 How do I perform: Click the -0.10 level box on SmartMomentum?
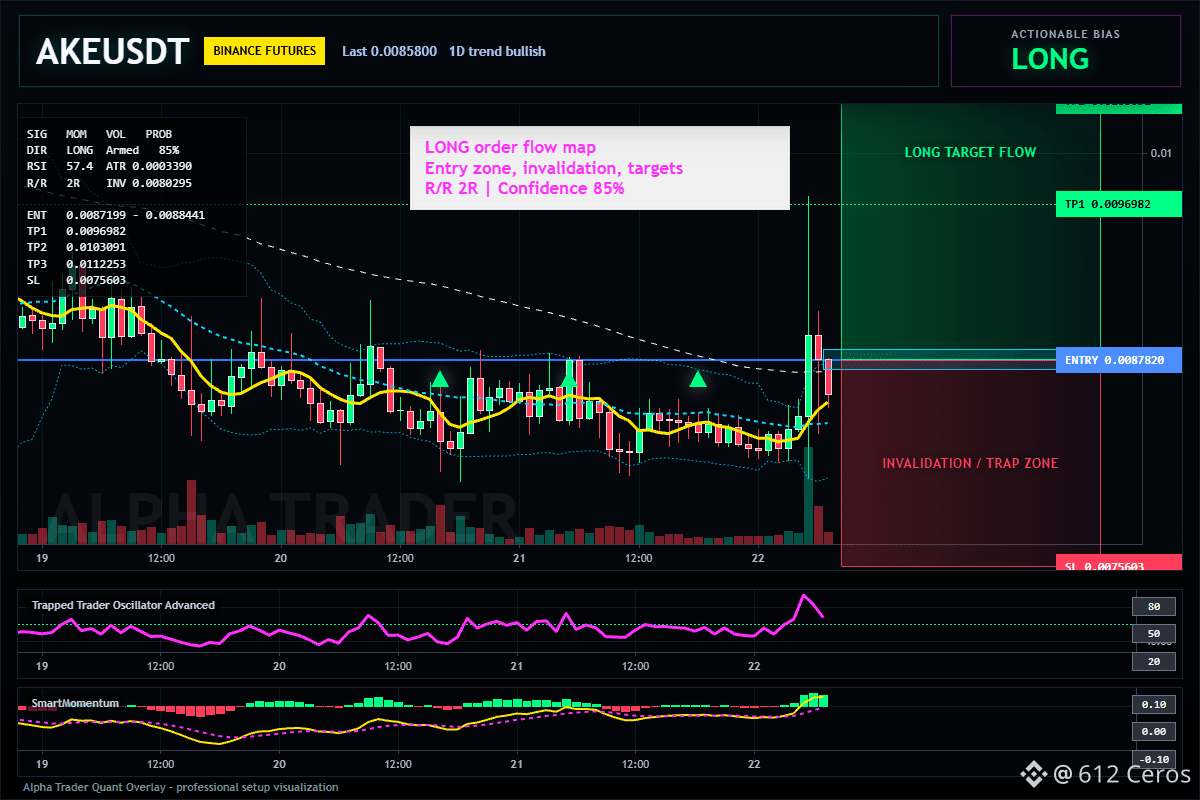(1153, 758)
